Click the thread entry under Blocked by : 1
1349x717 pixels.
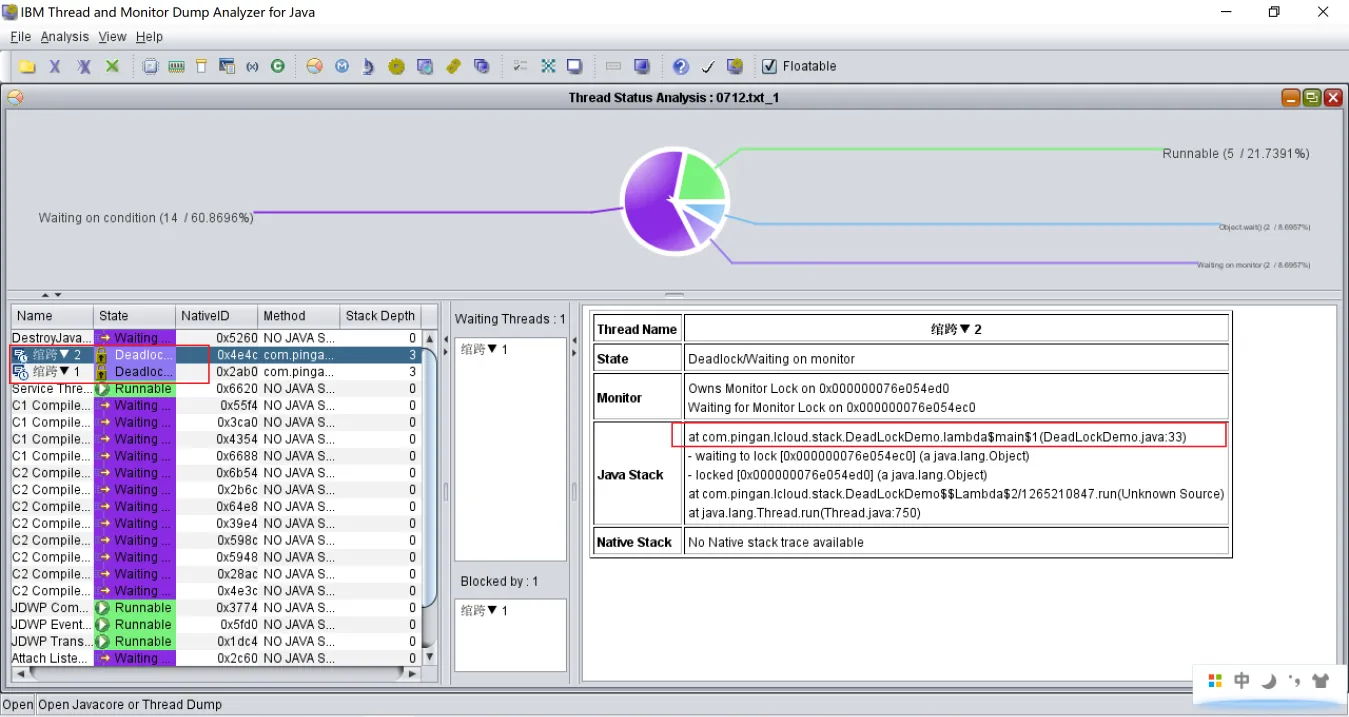485,610
